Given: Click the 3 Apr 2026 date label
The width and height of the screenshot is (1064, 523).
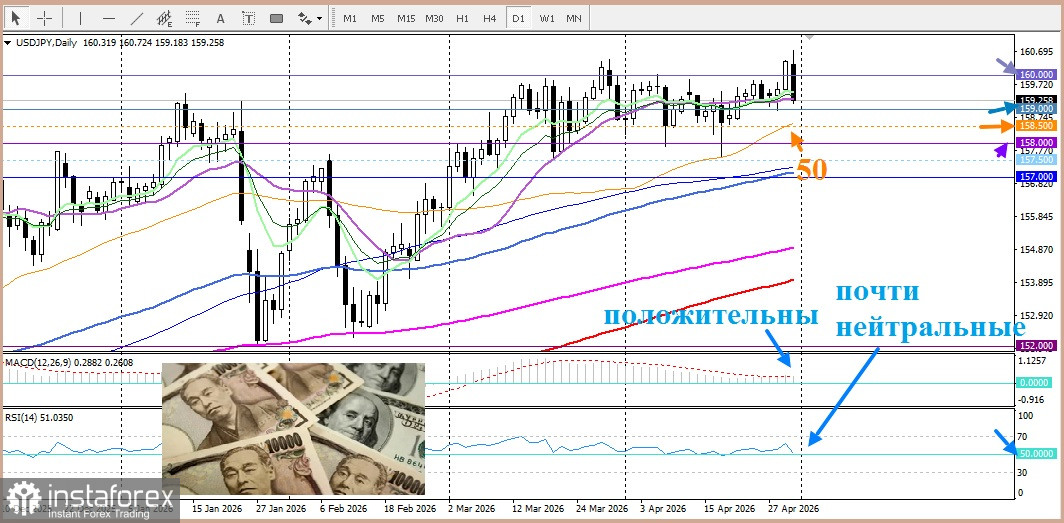Looking at the screenshot, I should (x=662, y=508).
